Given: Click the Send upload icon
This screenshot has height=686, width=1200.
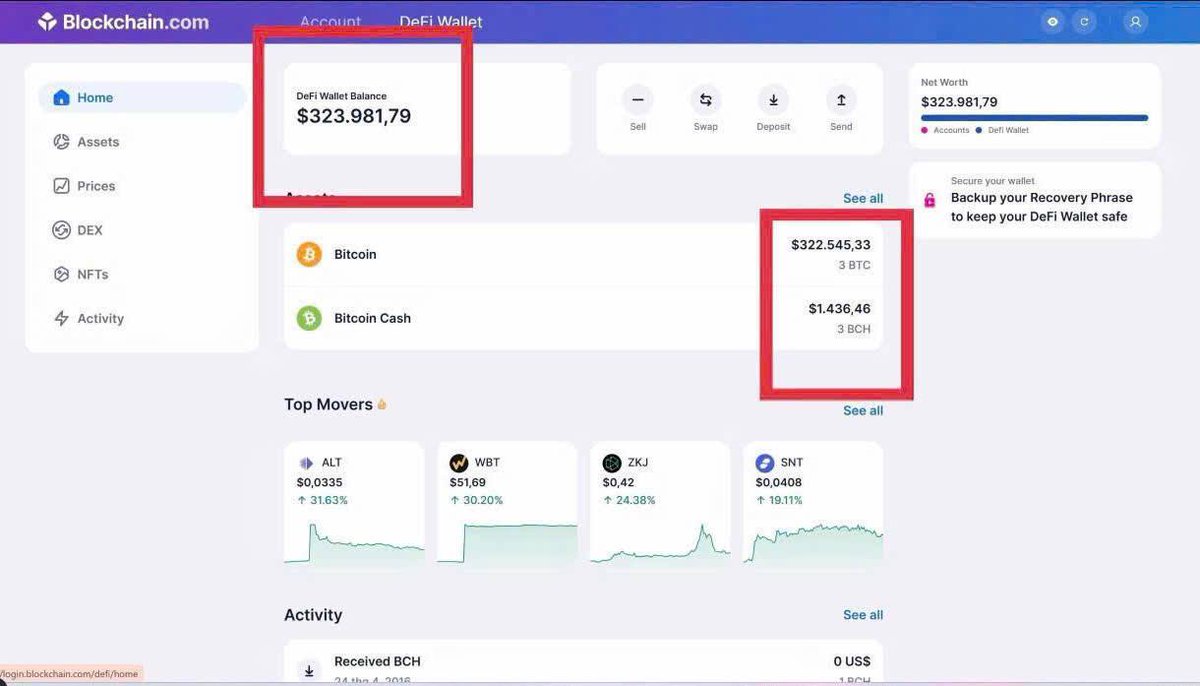Looking at the screenshot, I should (x=841, y=99).
